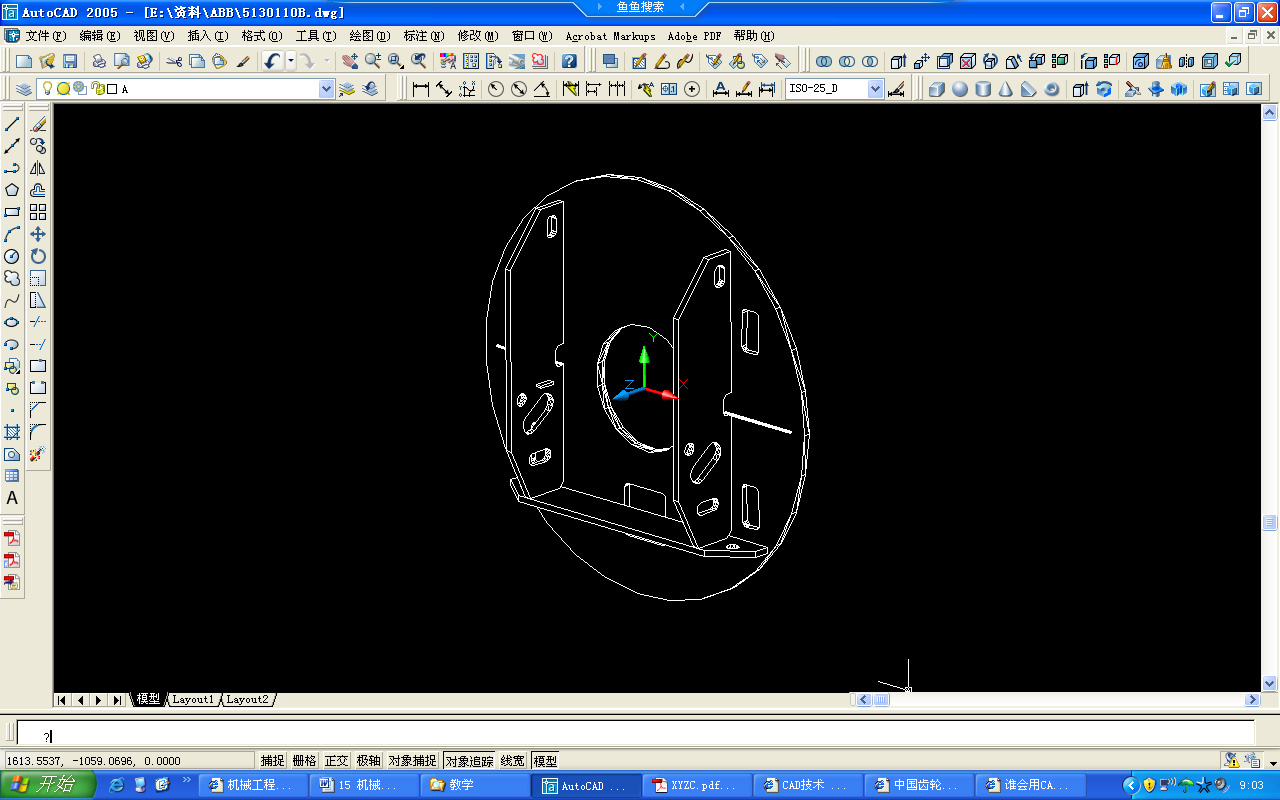Create a solid Sphere from Solids toolbar
Viewport: 1280px width, 800px height.
[x=960, y=89]
